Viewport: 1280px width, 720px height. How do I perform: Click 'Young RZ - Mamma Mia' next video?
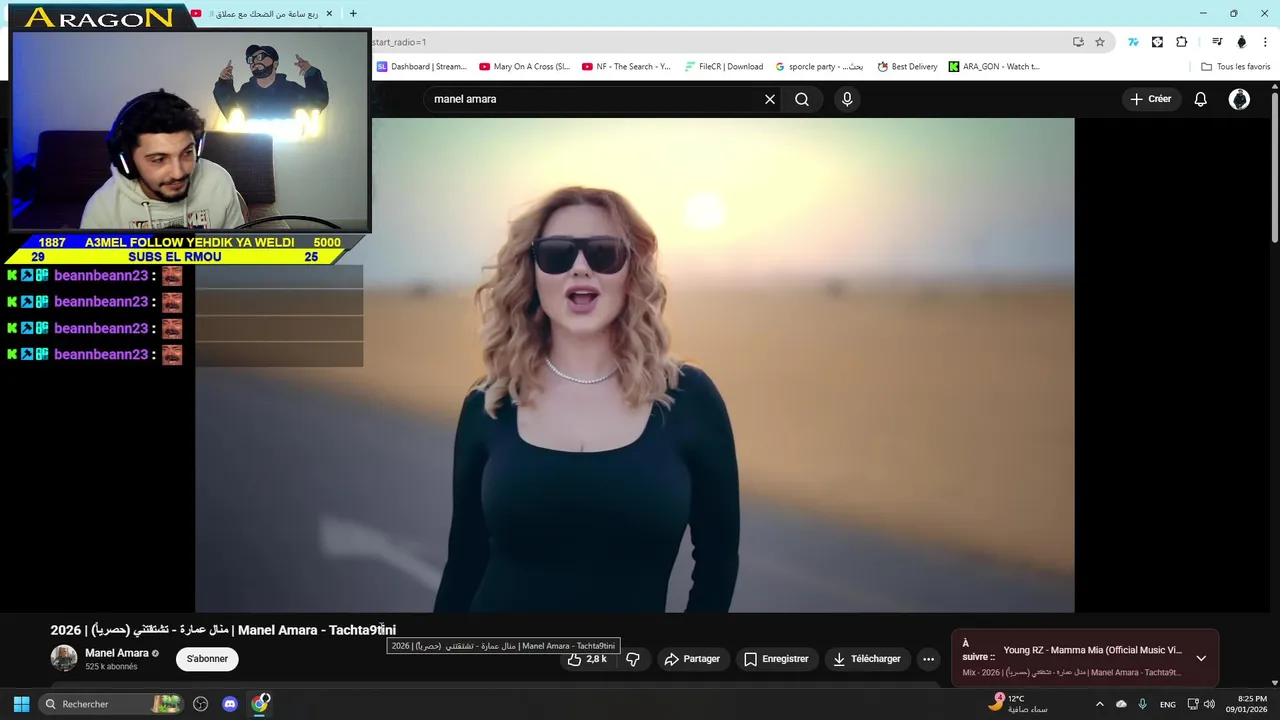coord(1092,650)
